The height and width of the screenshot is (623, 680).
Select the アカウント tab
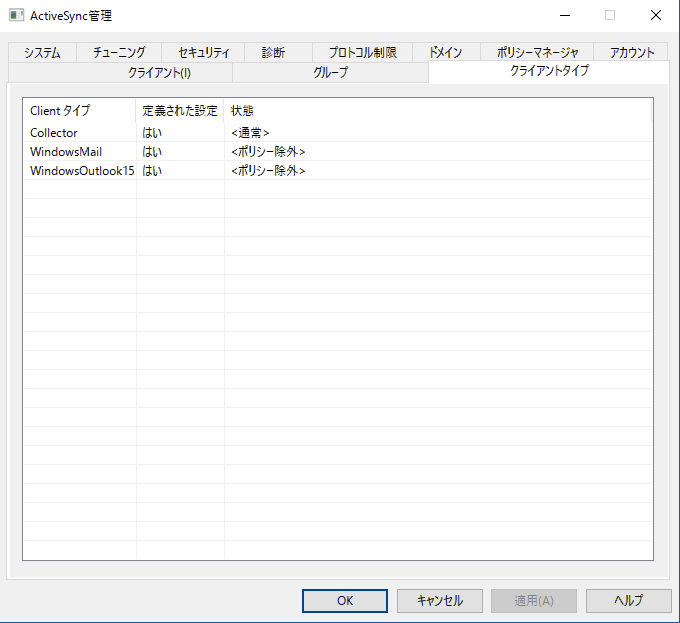point(631,52)
